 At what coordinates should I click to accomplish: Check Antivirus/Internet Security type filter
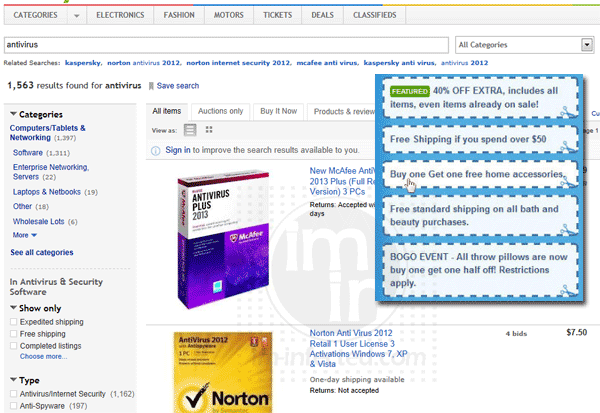coord(14,393)
